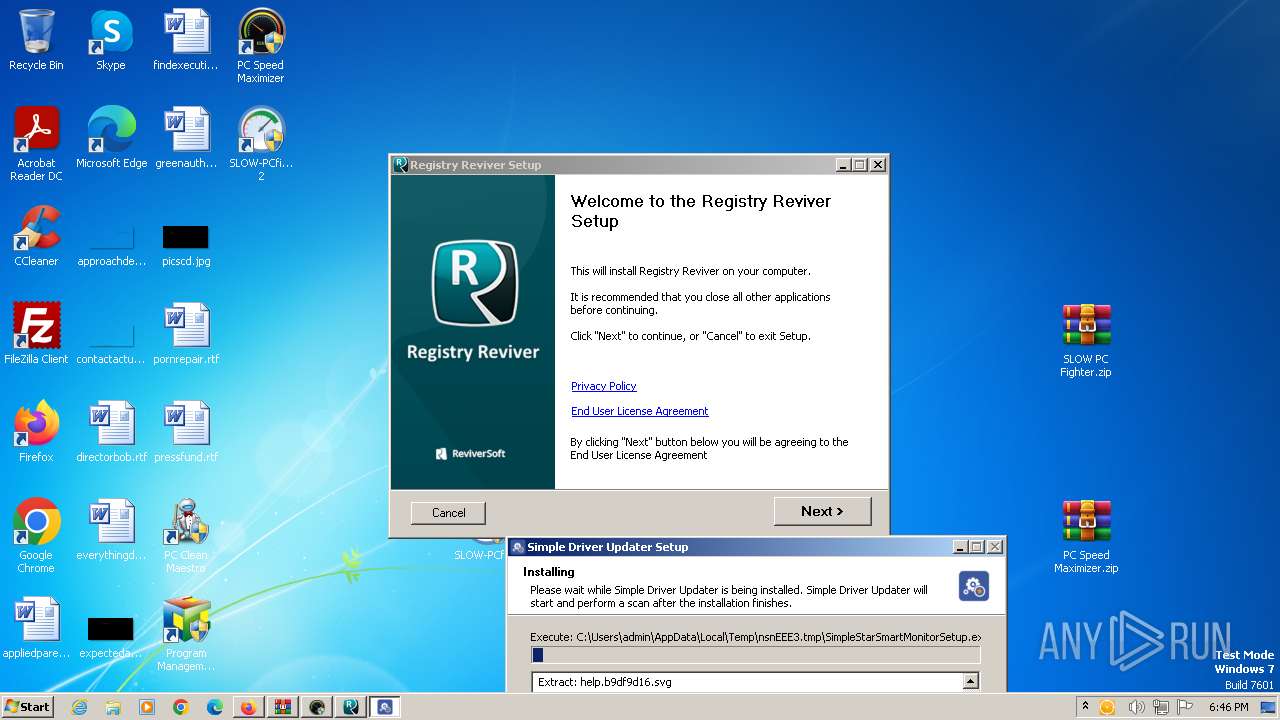Click the Simple Driver Updater gear icon
This screenshot has height=720, width=1280.
click(x=973, y=586)
